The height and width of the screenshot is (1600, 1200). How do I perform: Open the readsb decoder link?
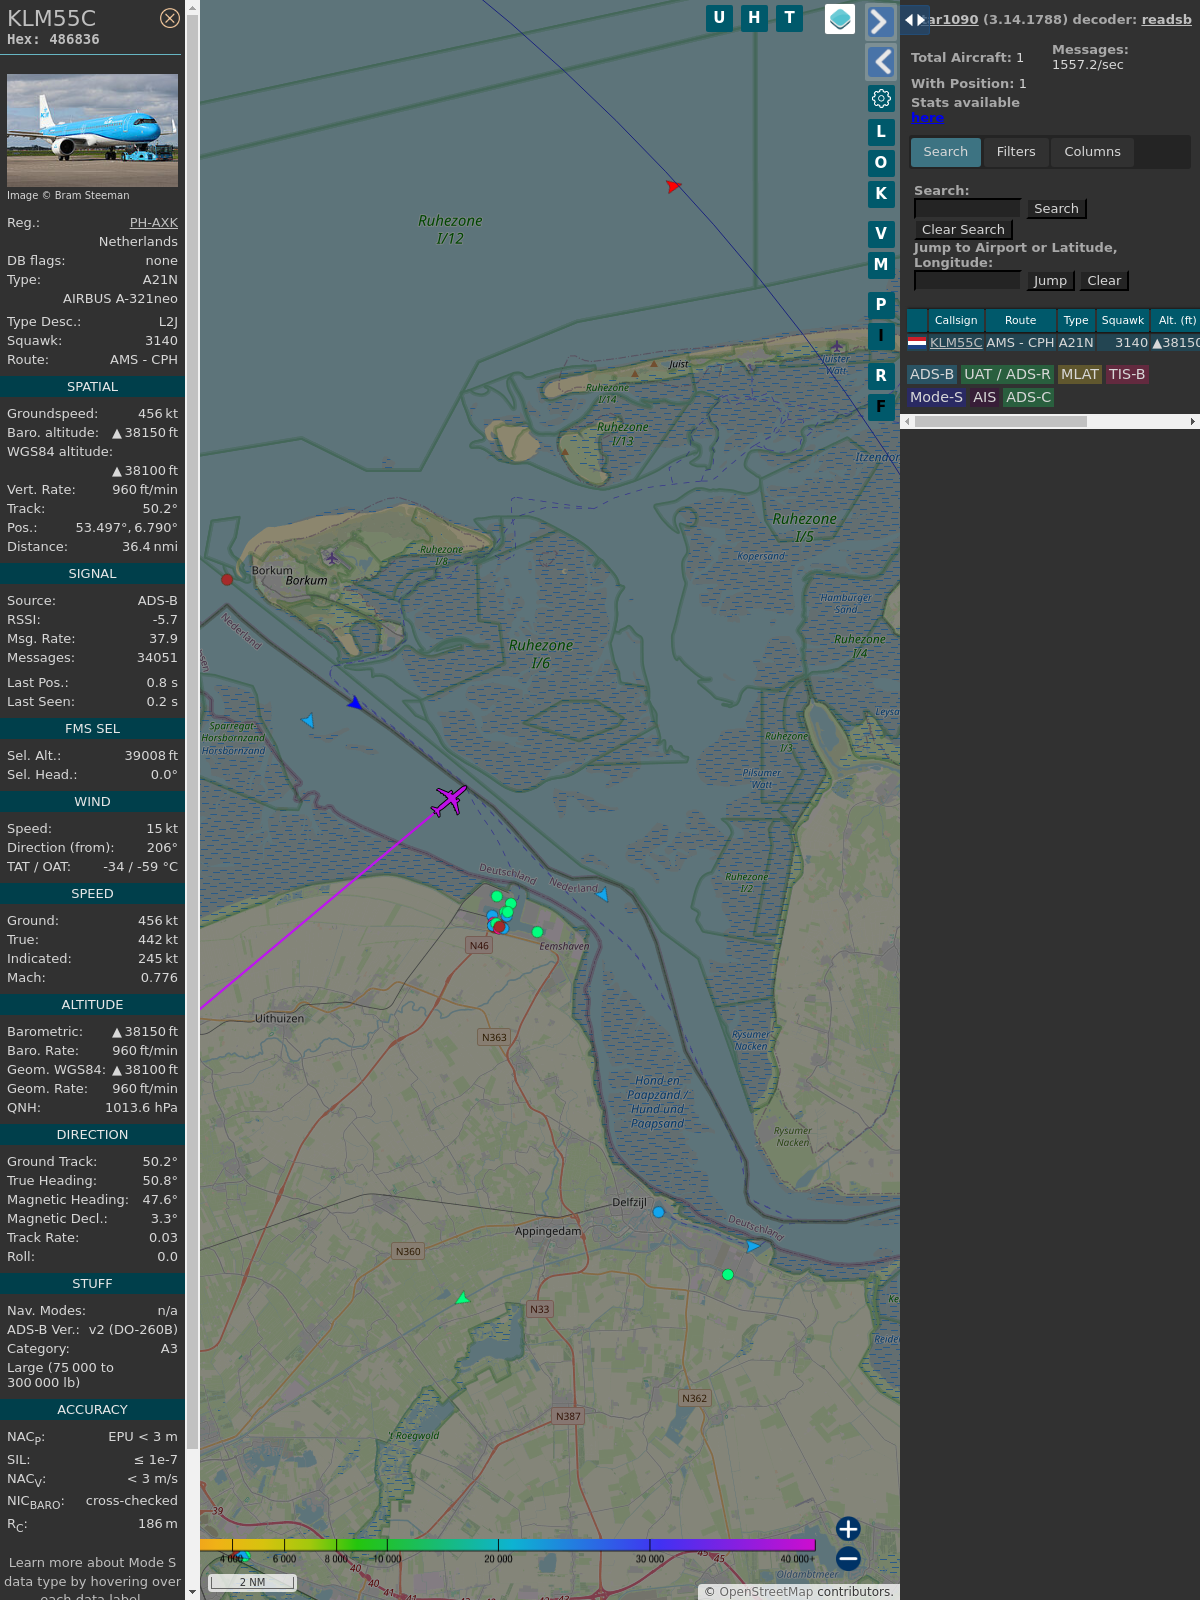tap(1166, 19)
